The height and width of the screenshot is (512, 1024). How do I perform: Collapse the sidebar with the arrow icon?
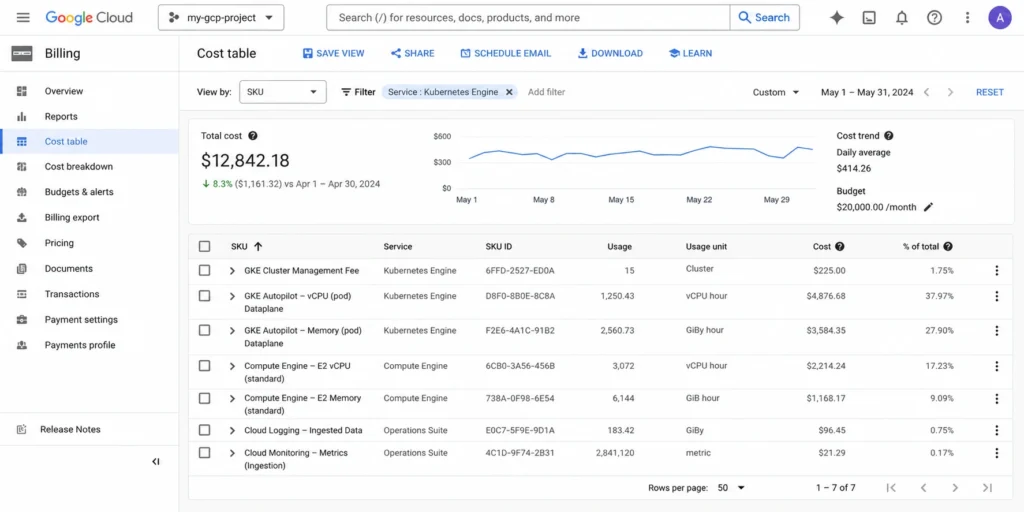pyautogui.click(x=155, y=462)
